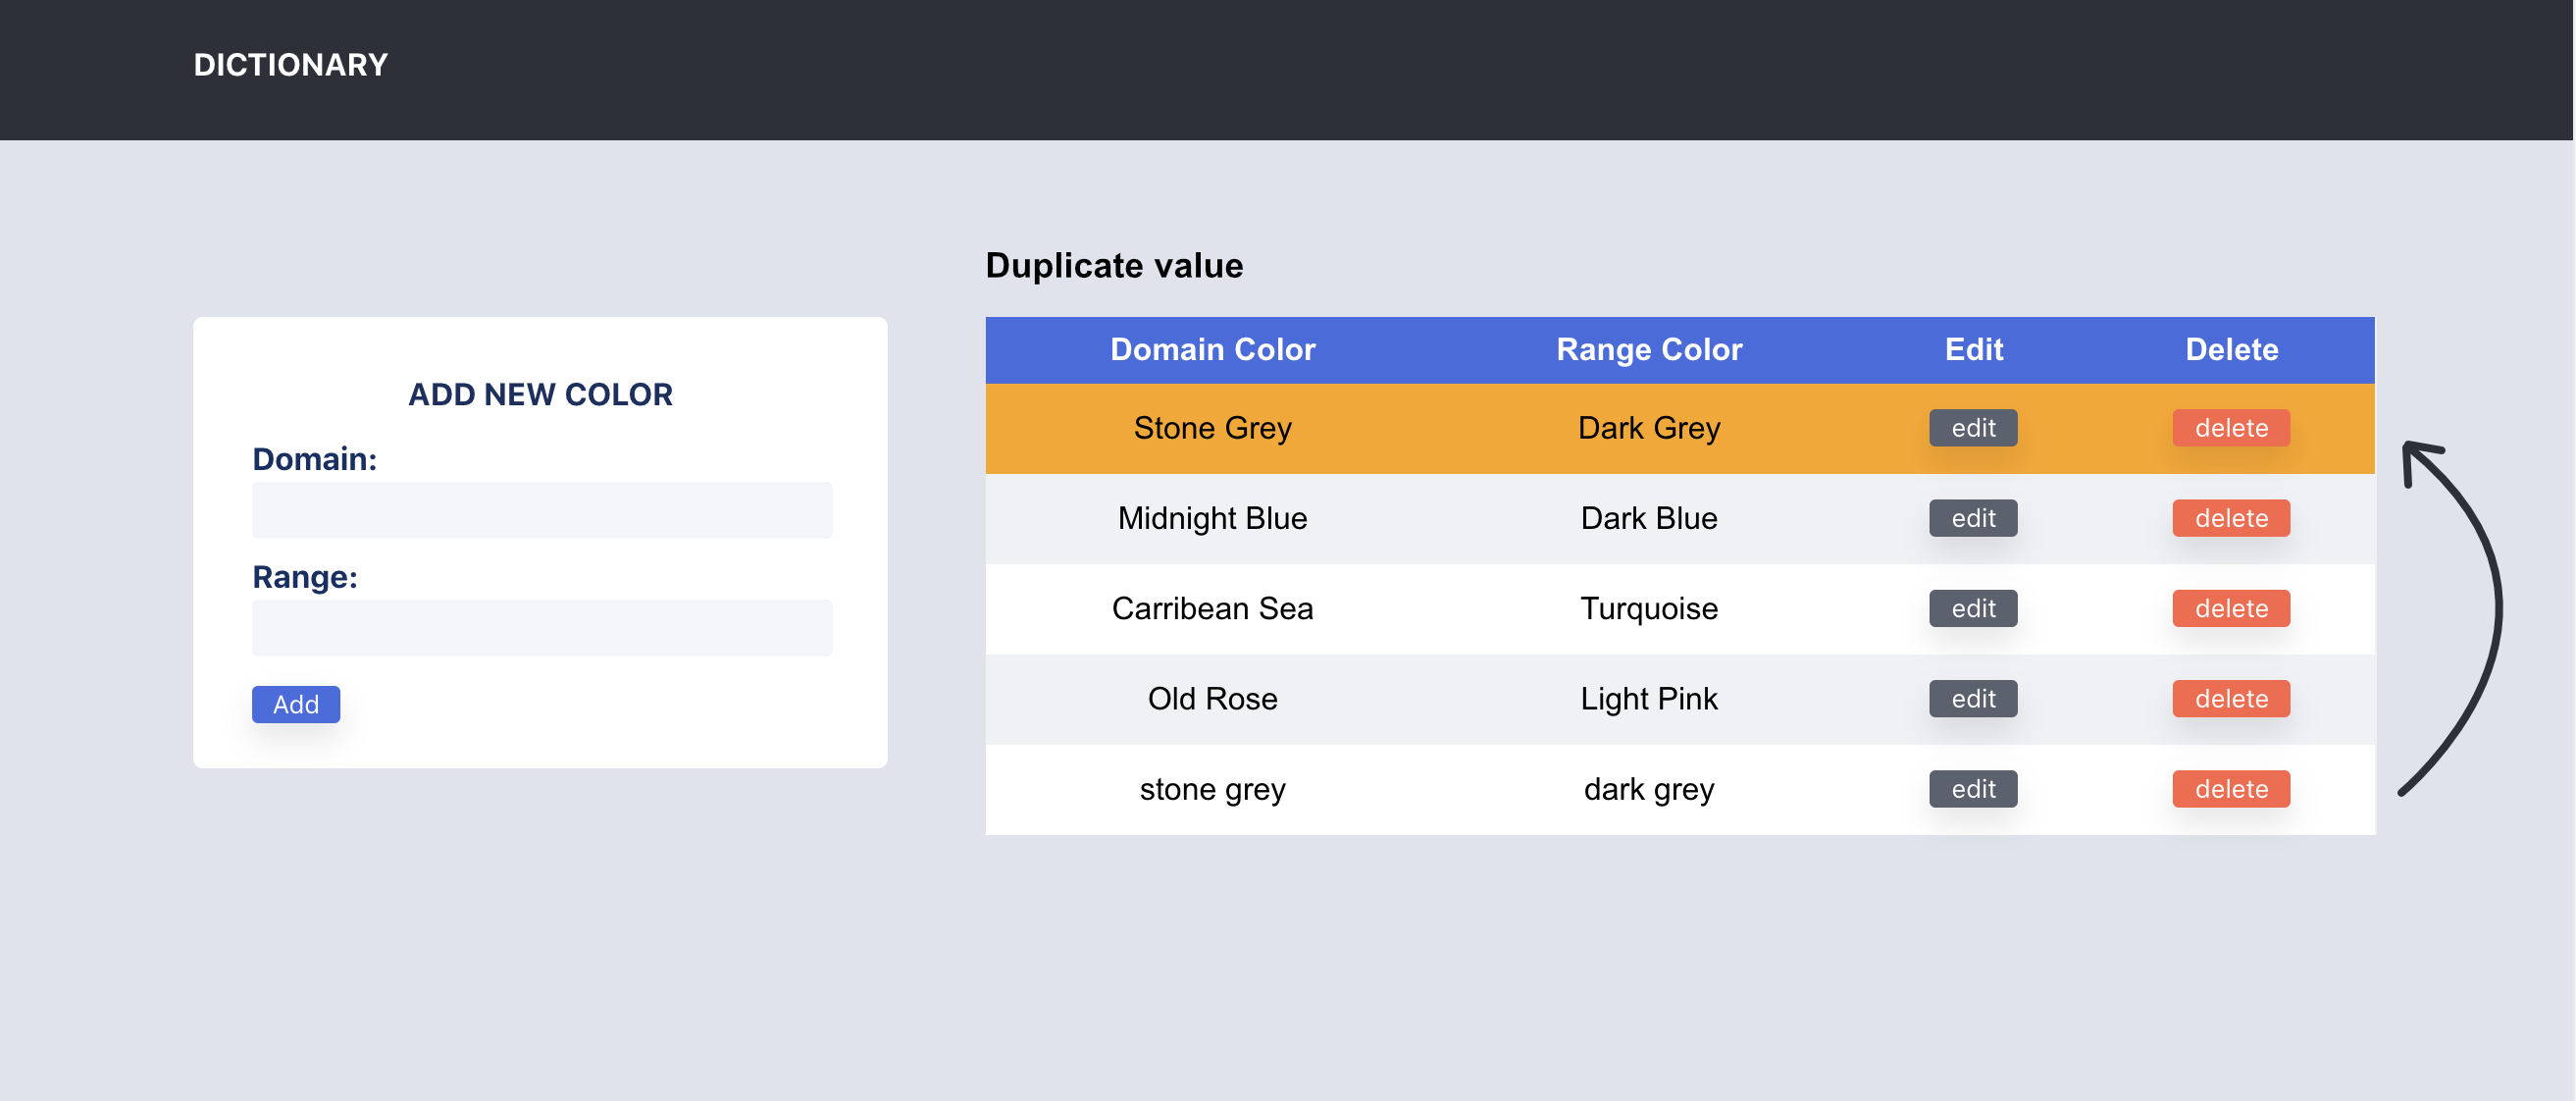This screenshot has width=2576, height=1101.
Task: Click the Range Color column header
Action: pyautogui.click(x=1648, y=349)
